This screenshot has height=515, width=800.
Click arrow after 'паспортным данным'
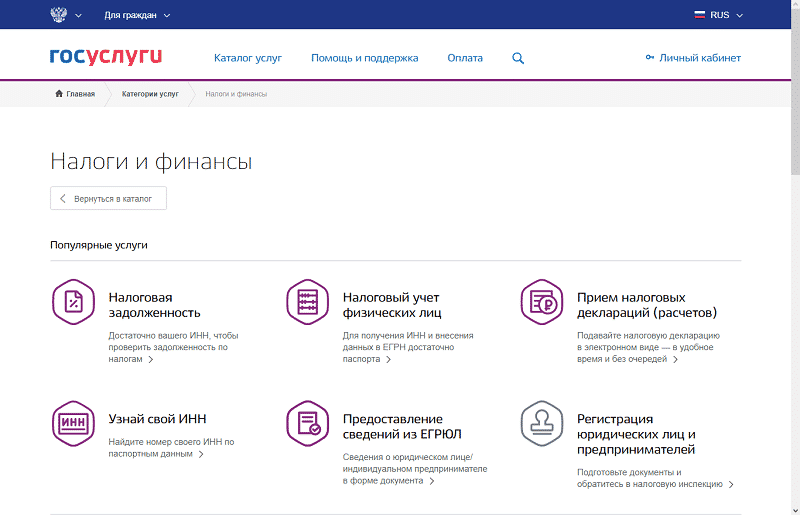(x=201, y=454)
